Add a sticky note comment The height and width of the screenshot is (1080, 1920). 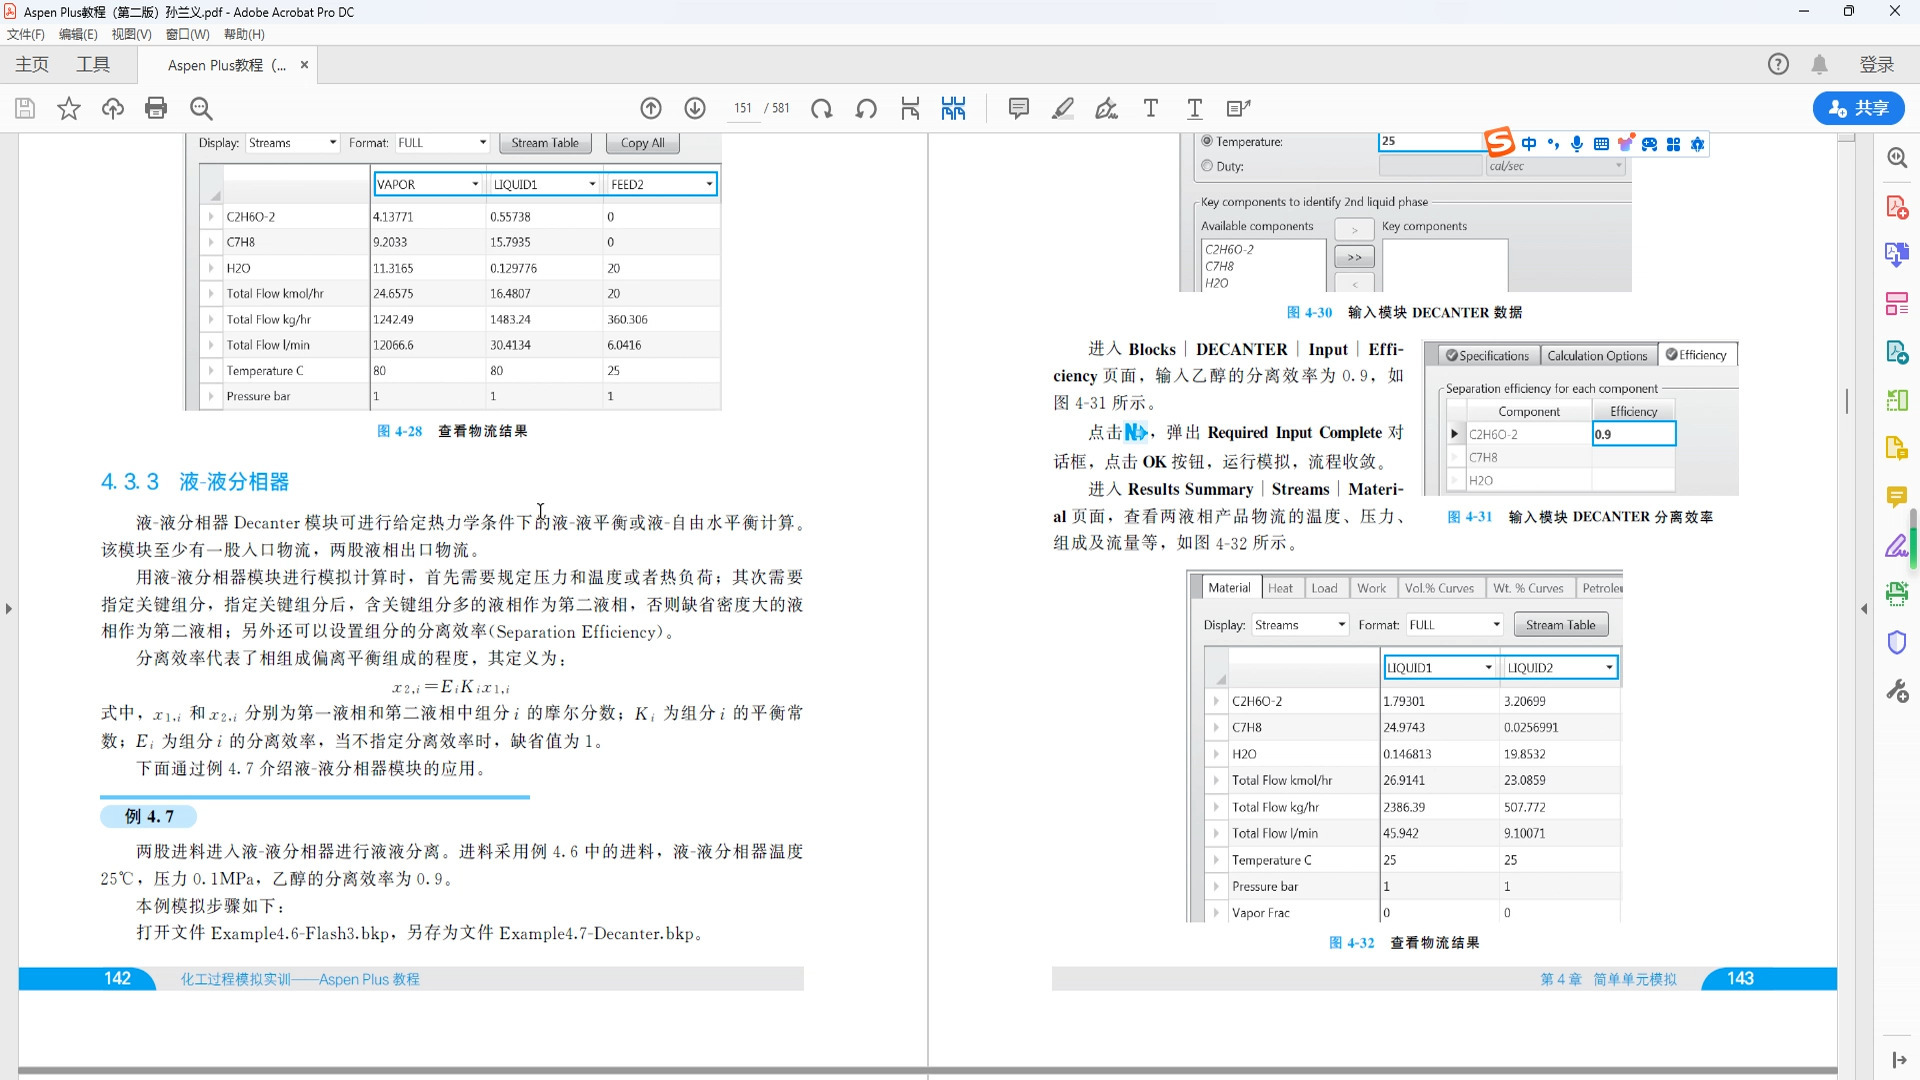(x=1019, y=108)
